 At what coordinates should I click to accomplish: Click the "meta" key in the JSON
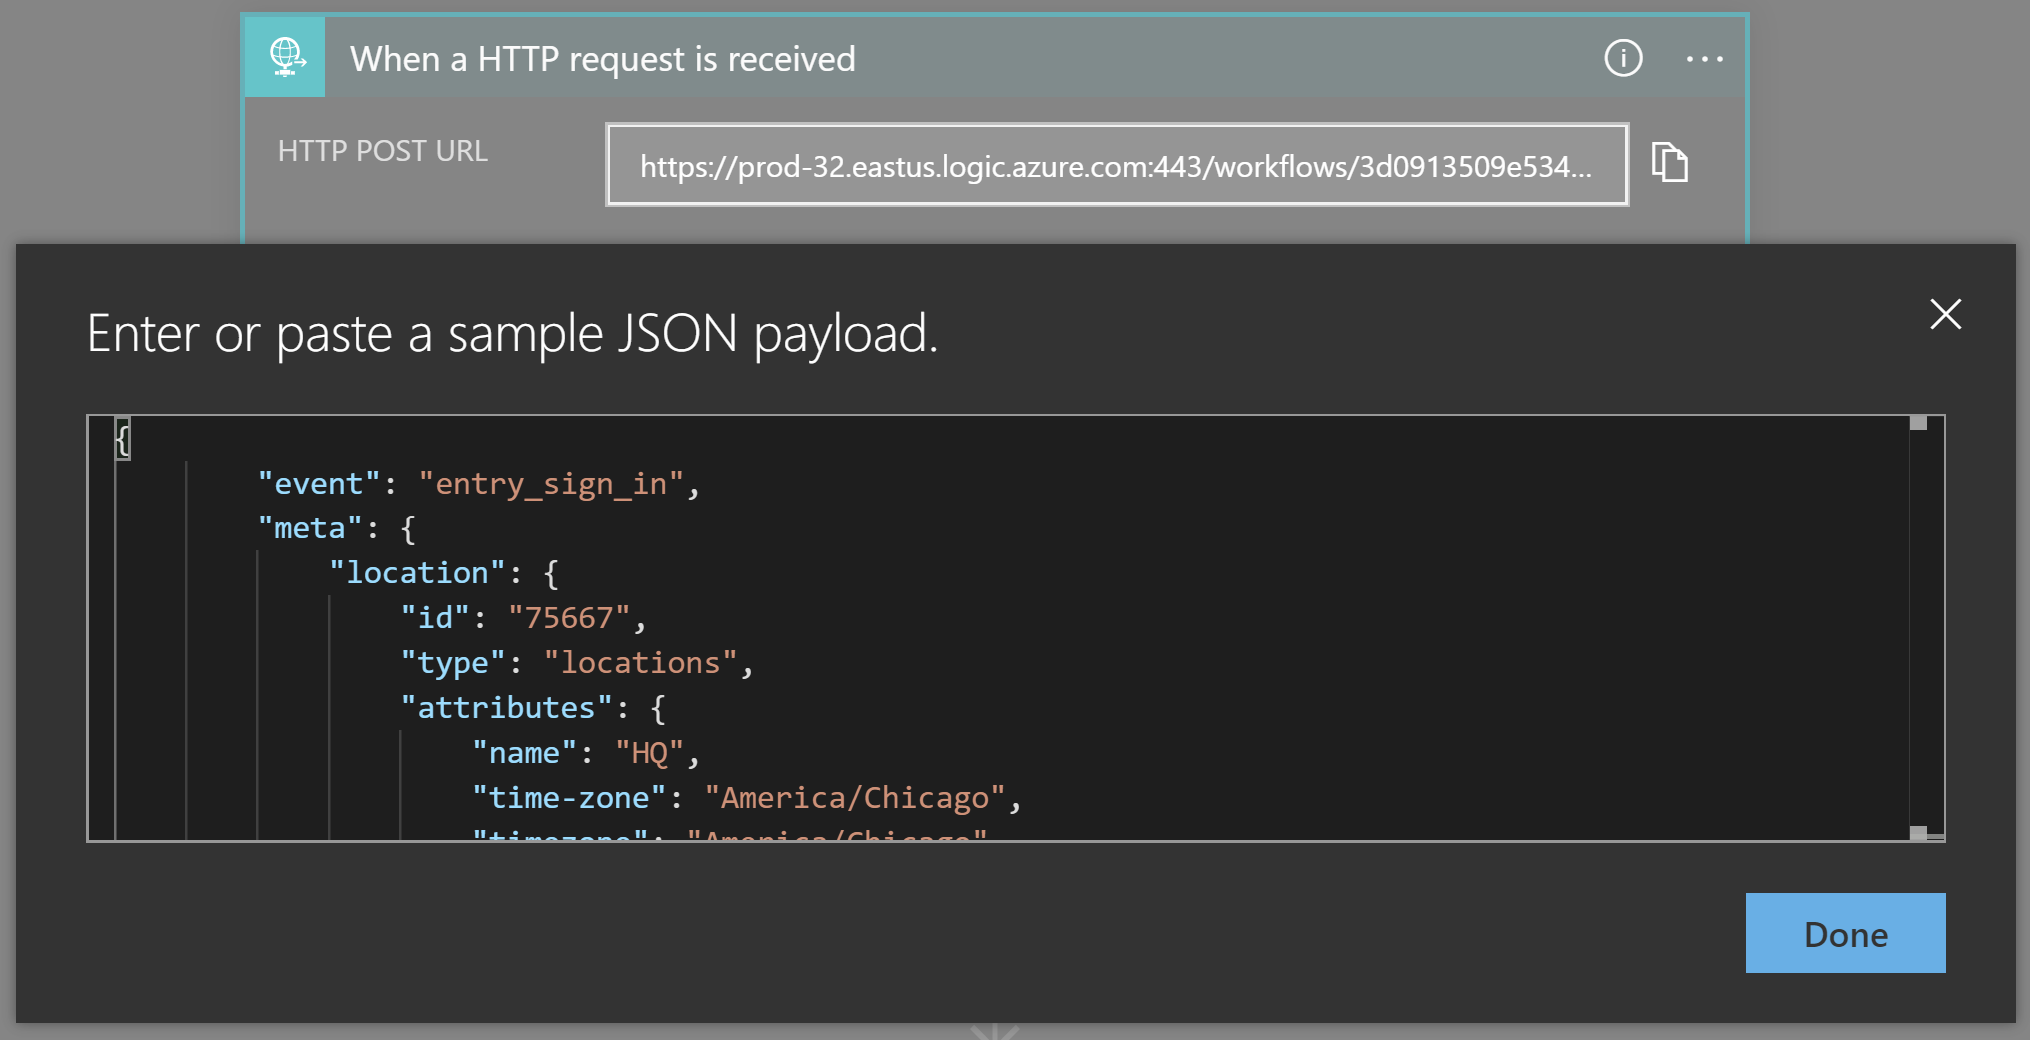click(310, 528)
